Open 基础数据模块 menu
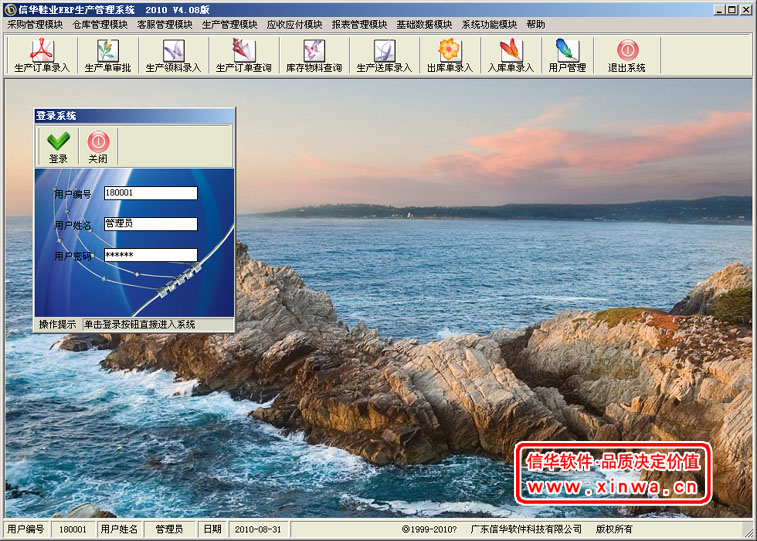This screenshot has width=757, height=541. 424,25
